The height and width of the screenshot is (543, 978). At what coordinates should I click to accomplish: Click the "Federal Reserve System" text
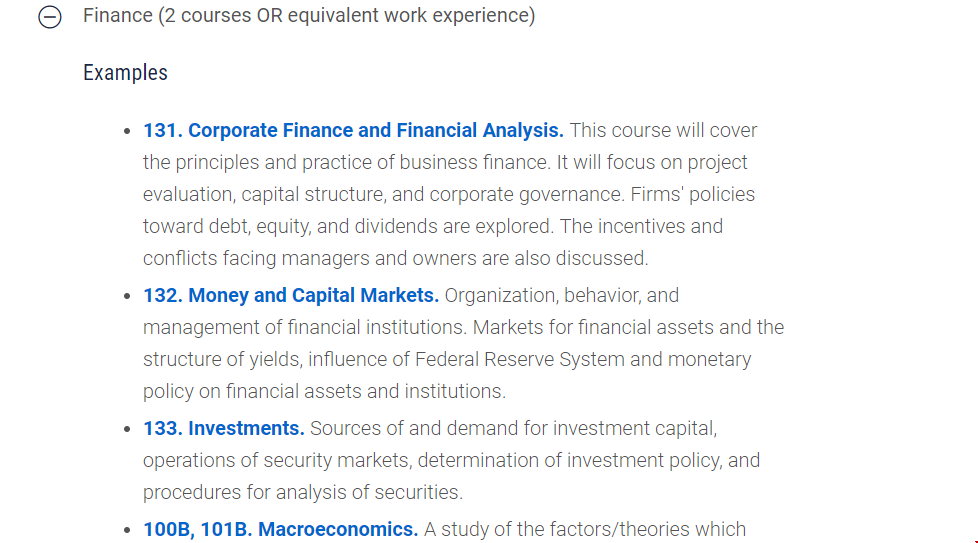(x=520, y=360)
